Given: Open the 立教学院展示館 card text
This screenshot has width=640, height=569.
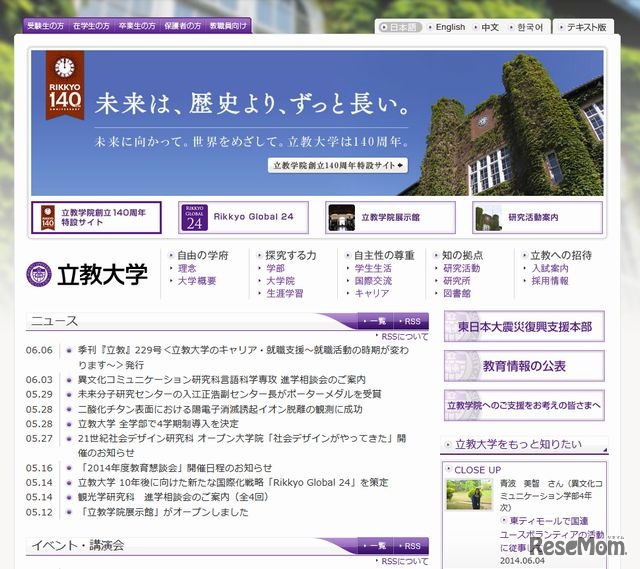Looking at the screenshot, I should (391, 218).
